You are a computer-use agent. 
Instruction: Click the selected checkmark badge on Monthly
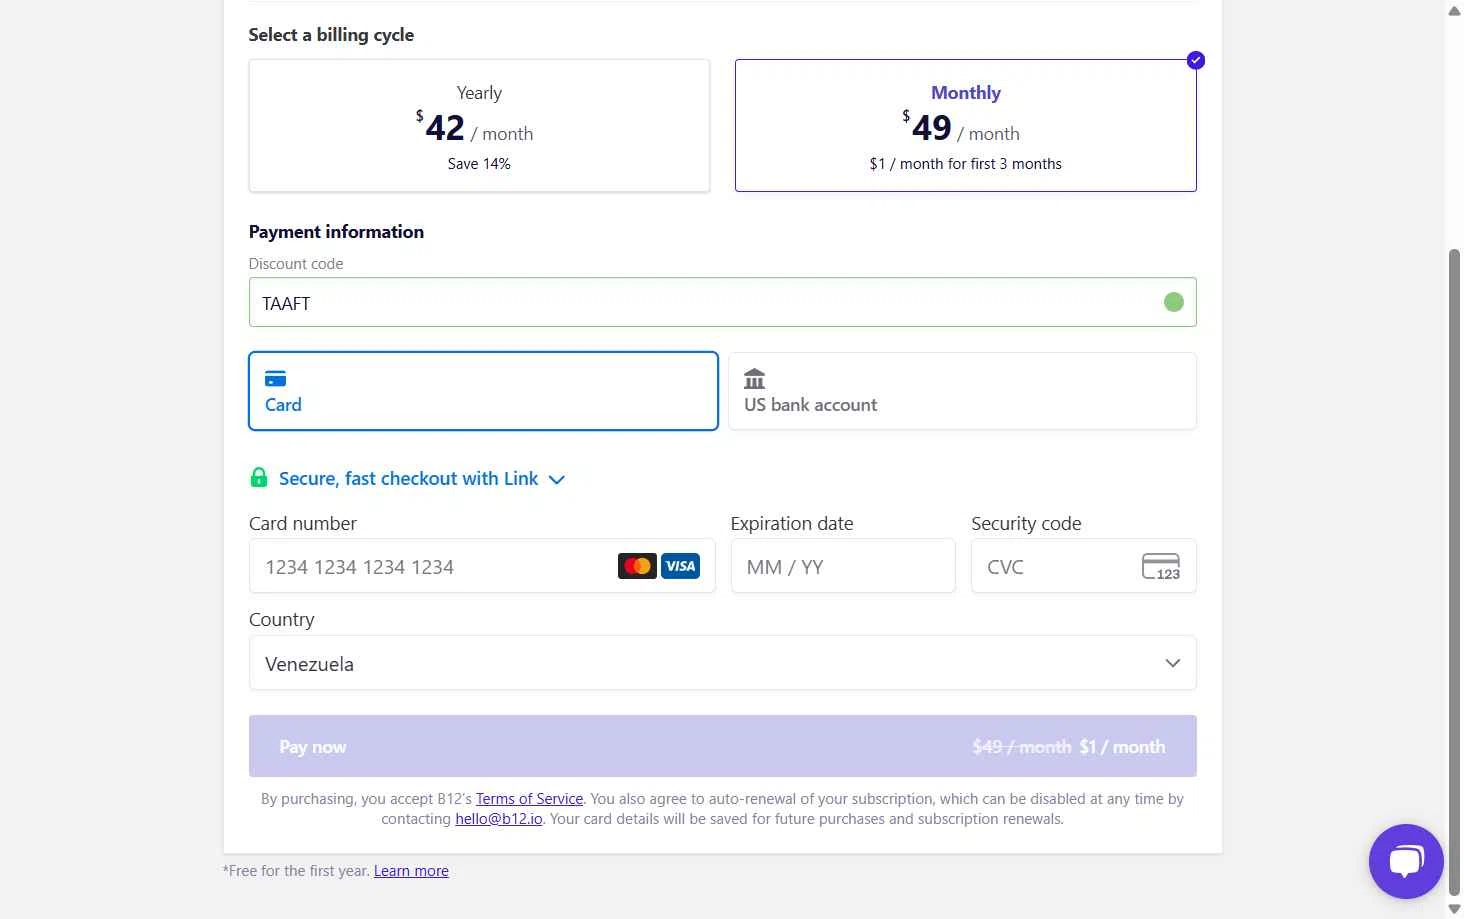(x=1196, y=60)
